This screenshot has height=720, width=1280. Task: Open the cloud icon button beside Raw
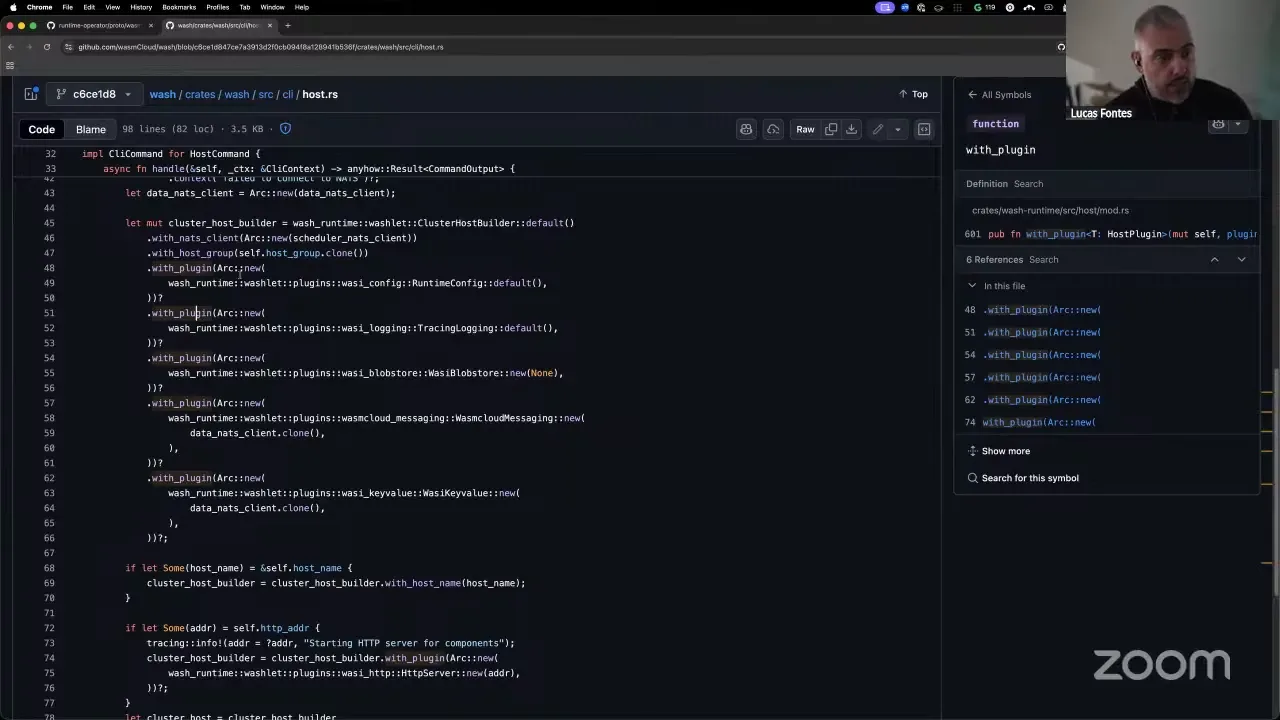click(x=773, y=129)
